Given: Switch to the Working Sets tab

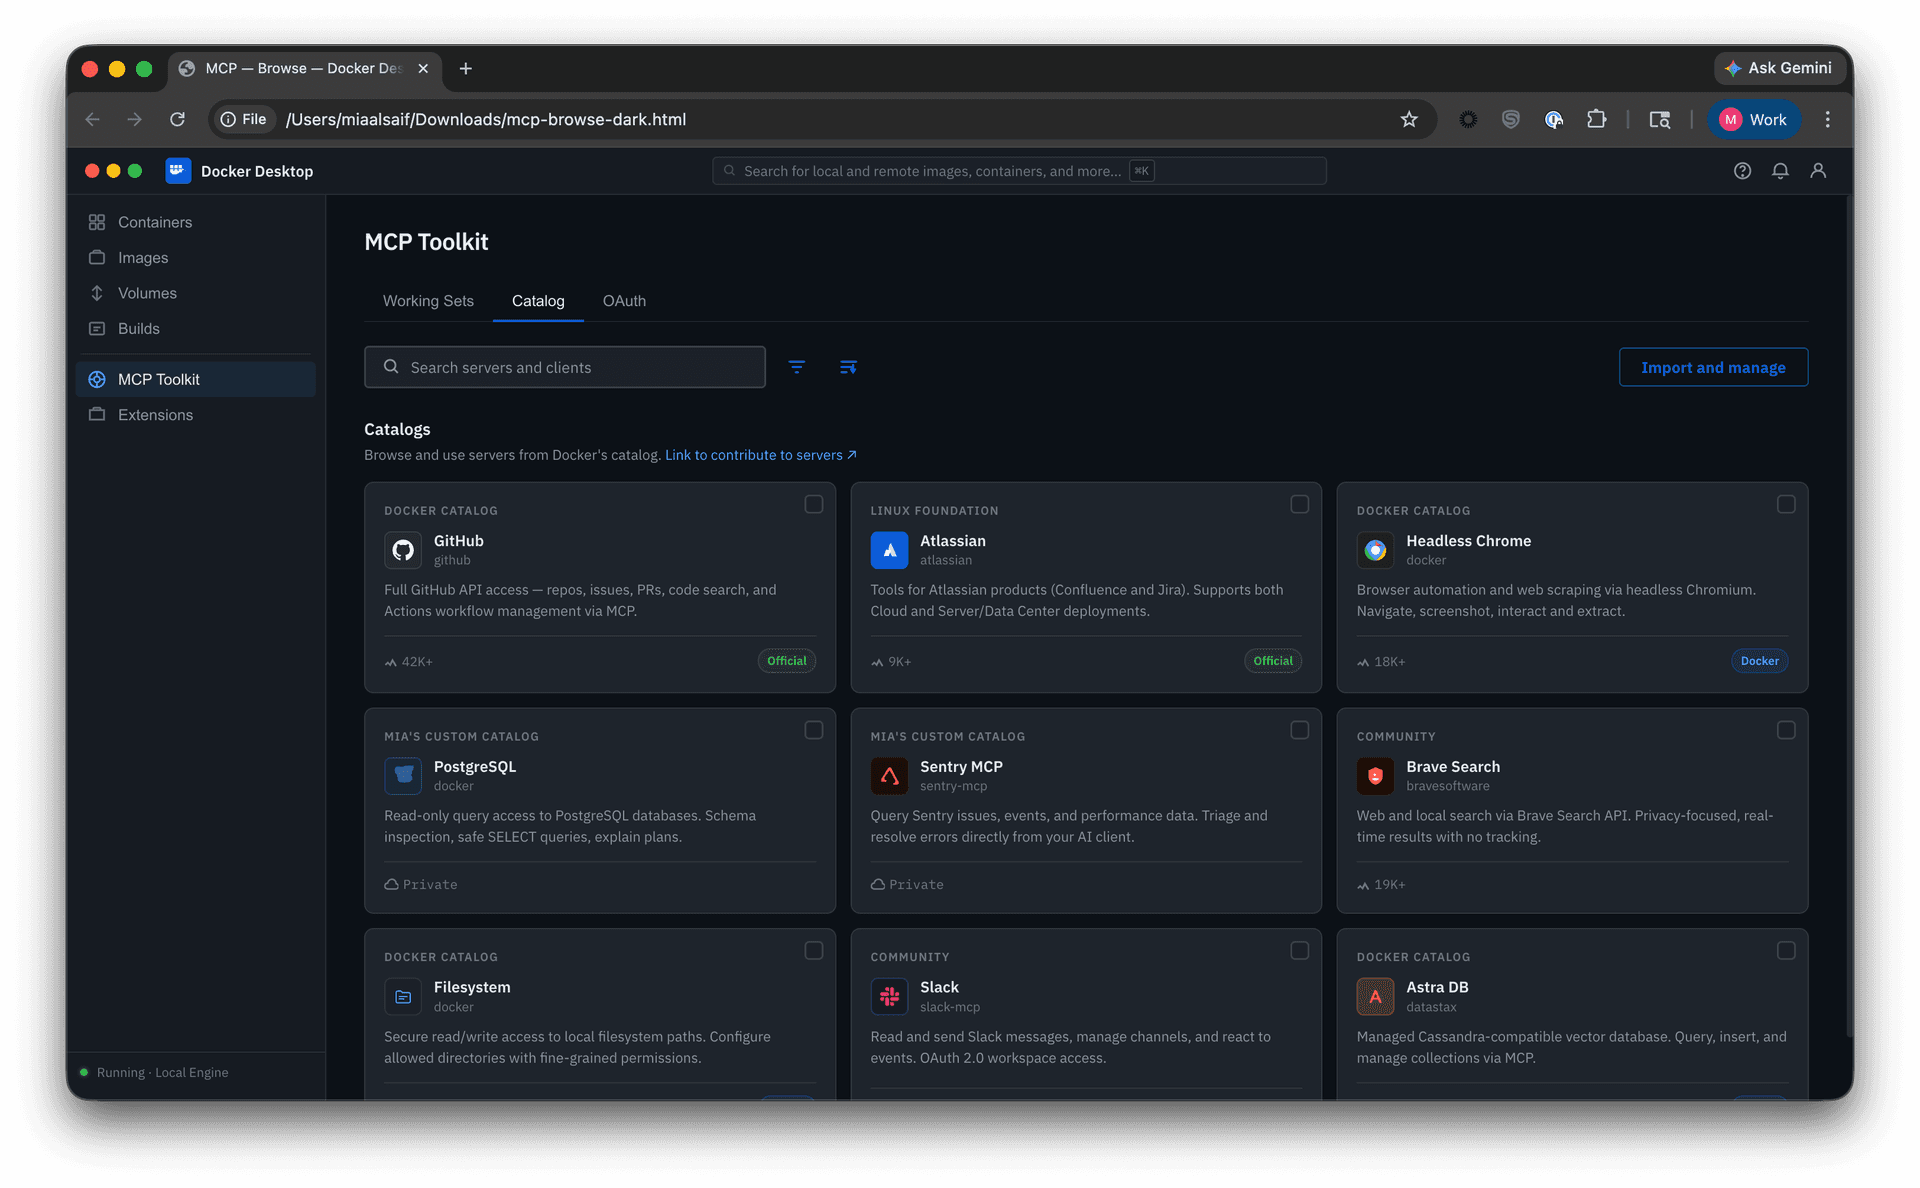Looking at the screenshot, I should coord(428,301).
